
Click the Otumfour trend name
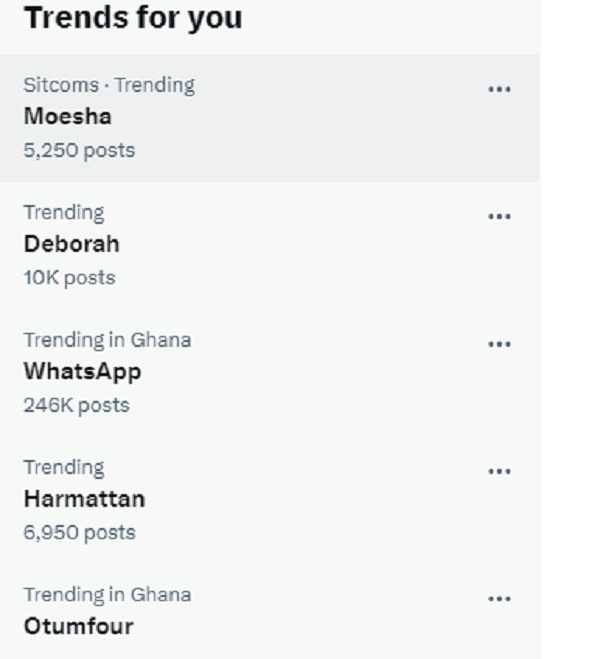[78, 627]
